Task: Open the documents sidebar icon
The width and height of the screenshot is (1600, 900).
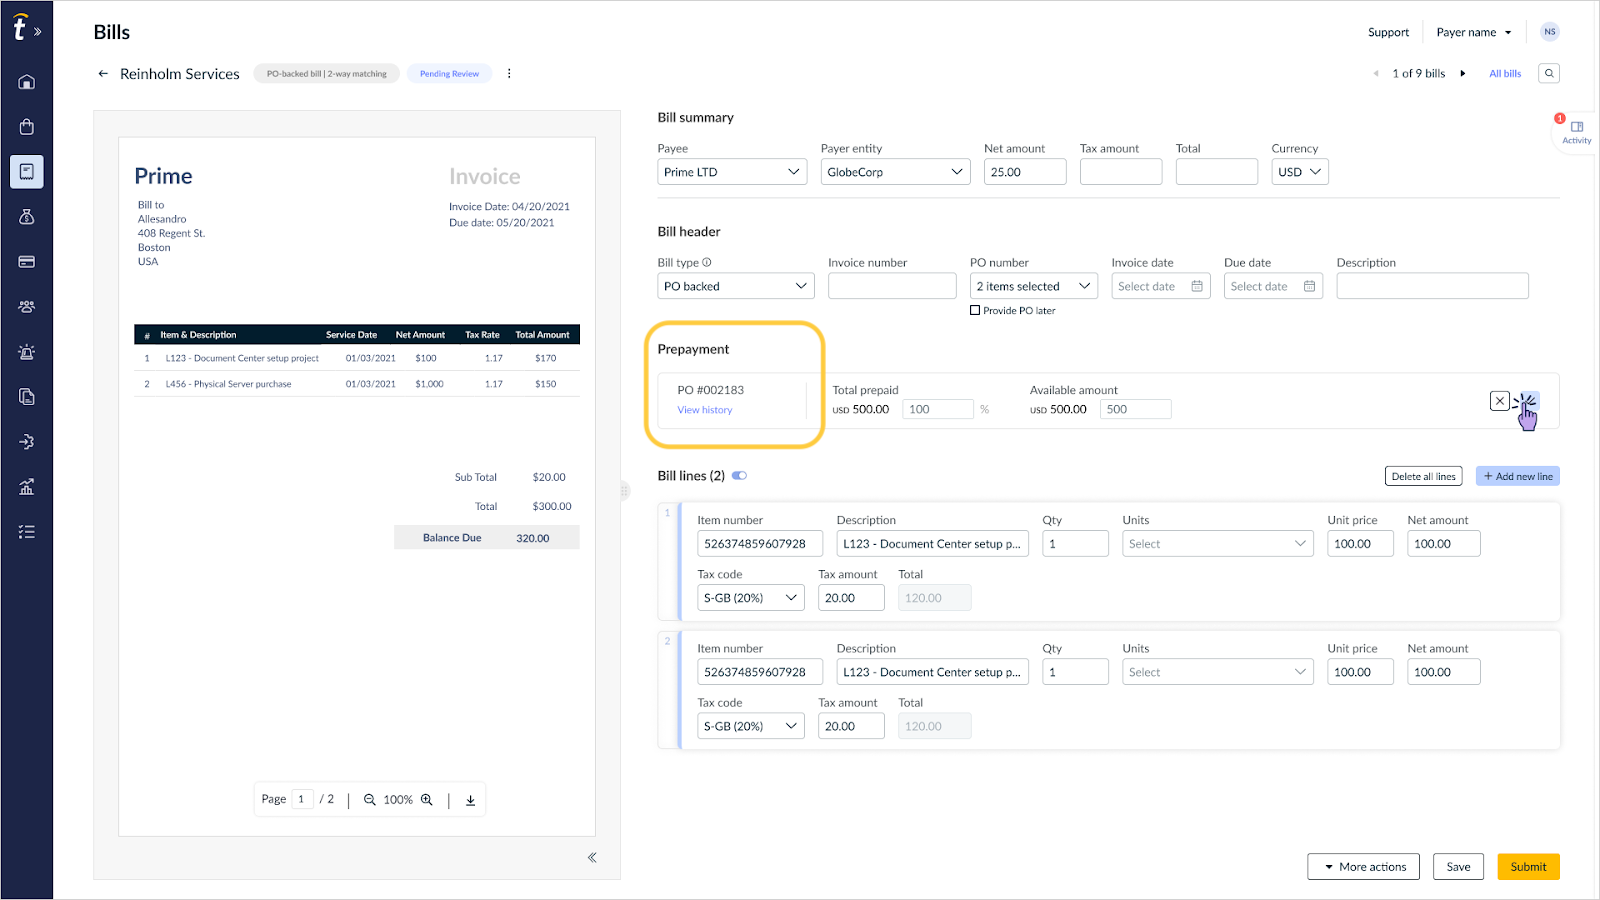Action: (27, 397)
